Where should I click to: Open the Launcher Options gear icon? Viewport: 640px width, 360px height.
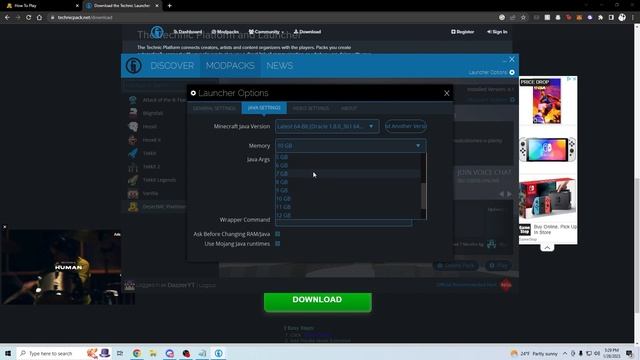click(x=512, y=72)
